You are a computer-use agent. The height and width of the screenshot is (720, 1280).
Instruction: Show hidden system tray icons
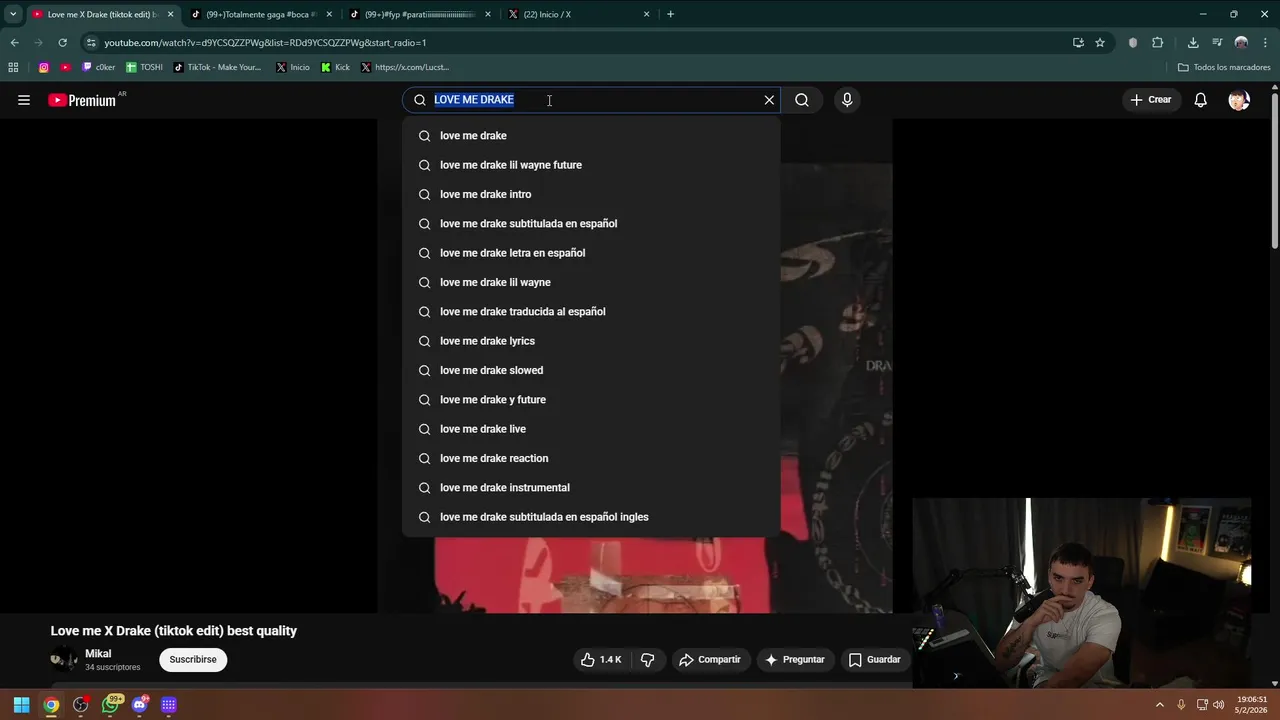coord(1160,705)
